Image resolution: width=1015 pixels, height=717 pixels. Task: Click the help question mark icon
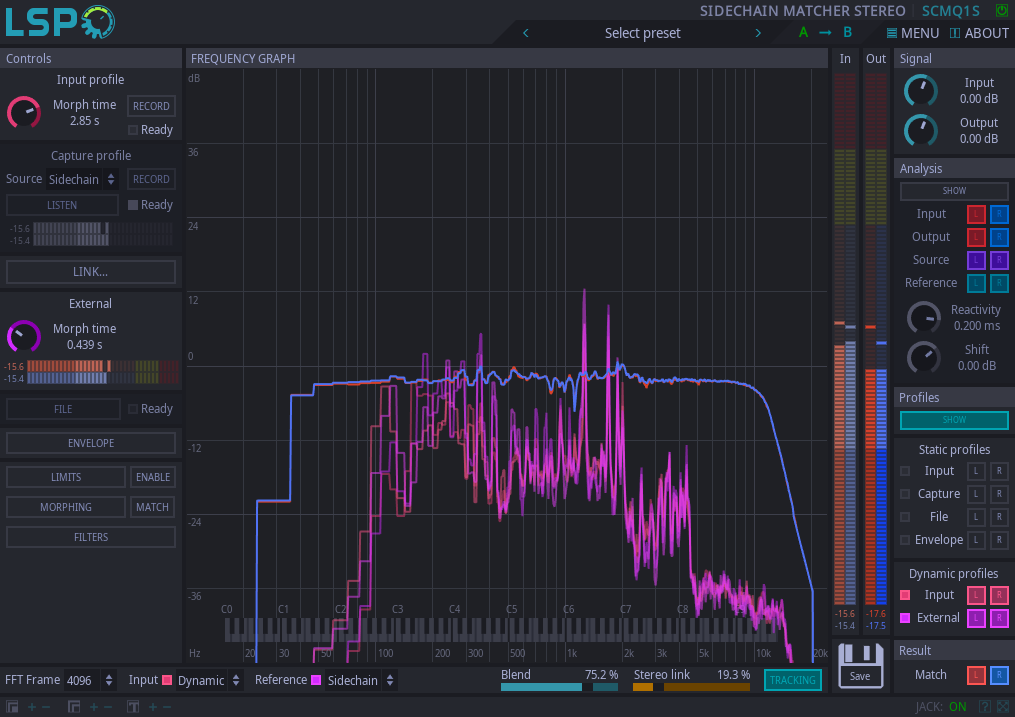click(985, 707)
